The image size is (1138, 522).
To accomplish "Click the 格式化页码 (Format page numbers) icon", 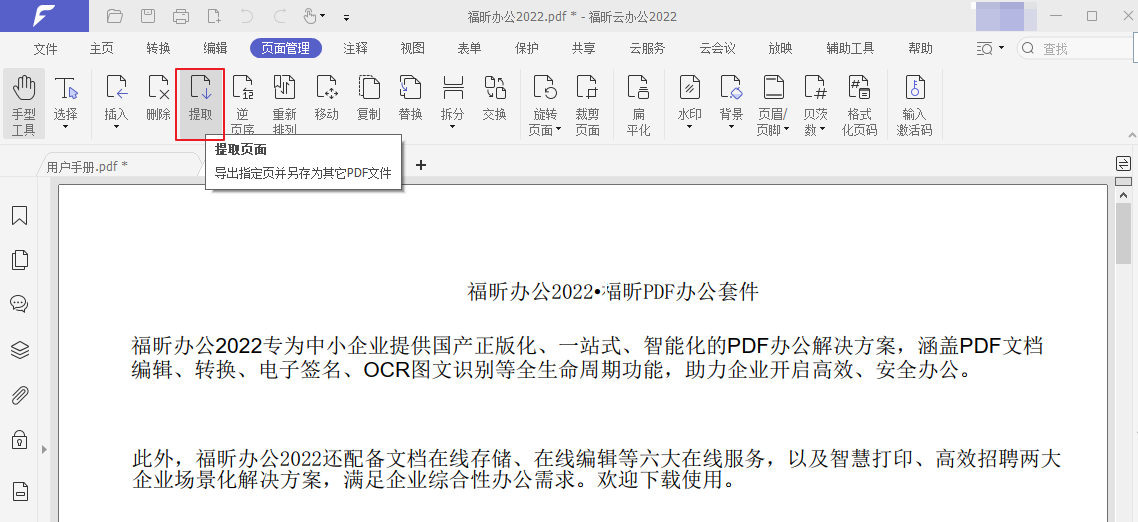I will 858,103.
